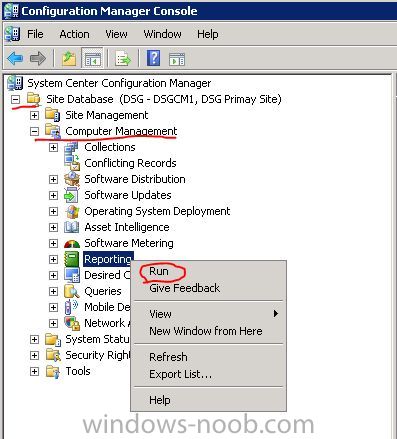The image size is (397, 439).
Task: Select the Conflicting Records tree item
Action: (130, 163)
